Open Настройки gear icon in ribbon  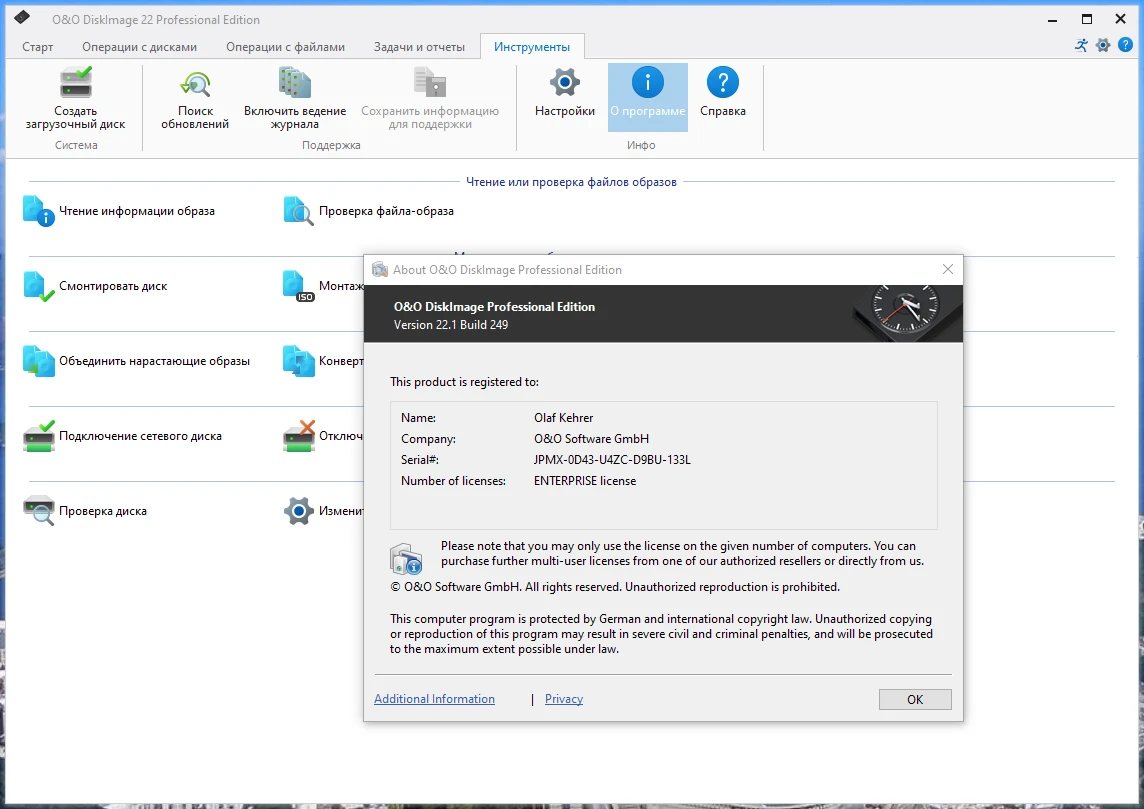565,83
